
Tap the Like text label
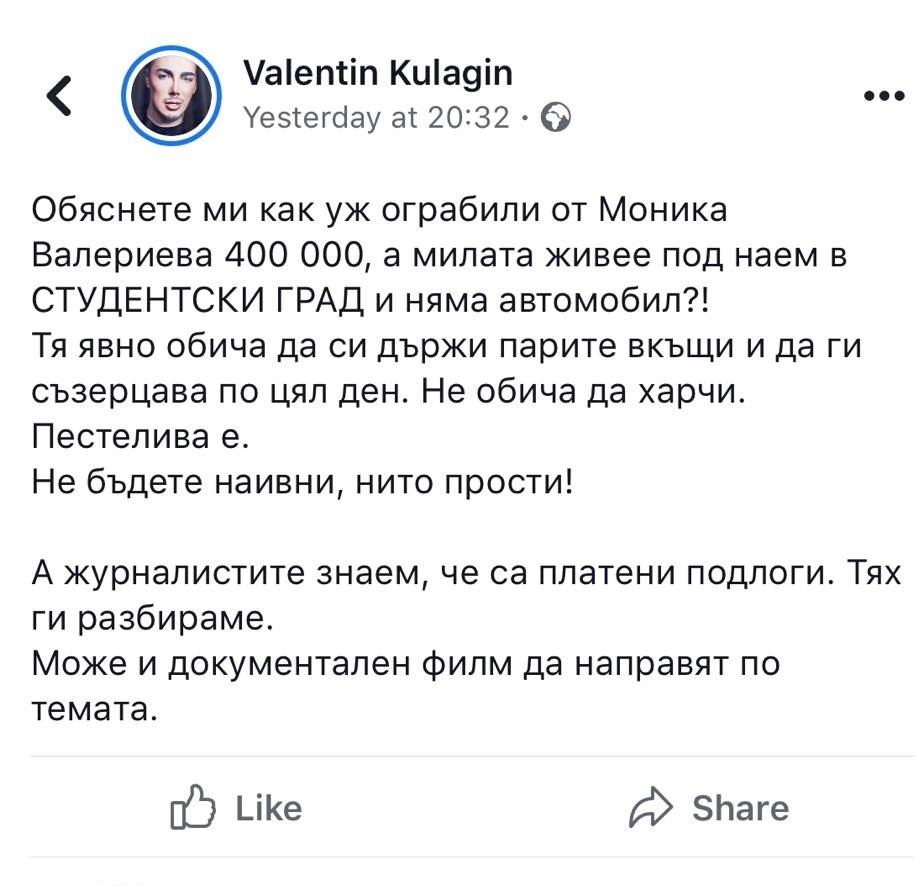pyautogui.click(x=267, y=808)
